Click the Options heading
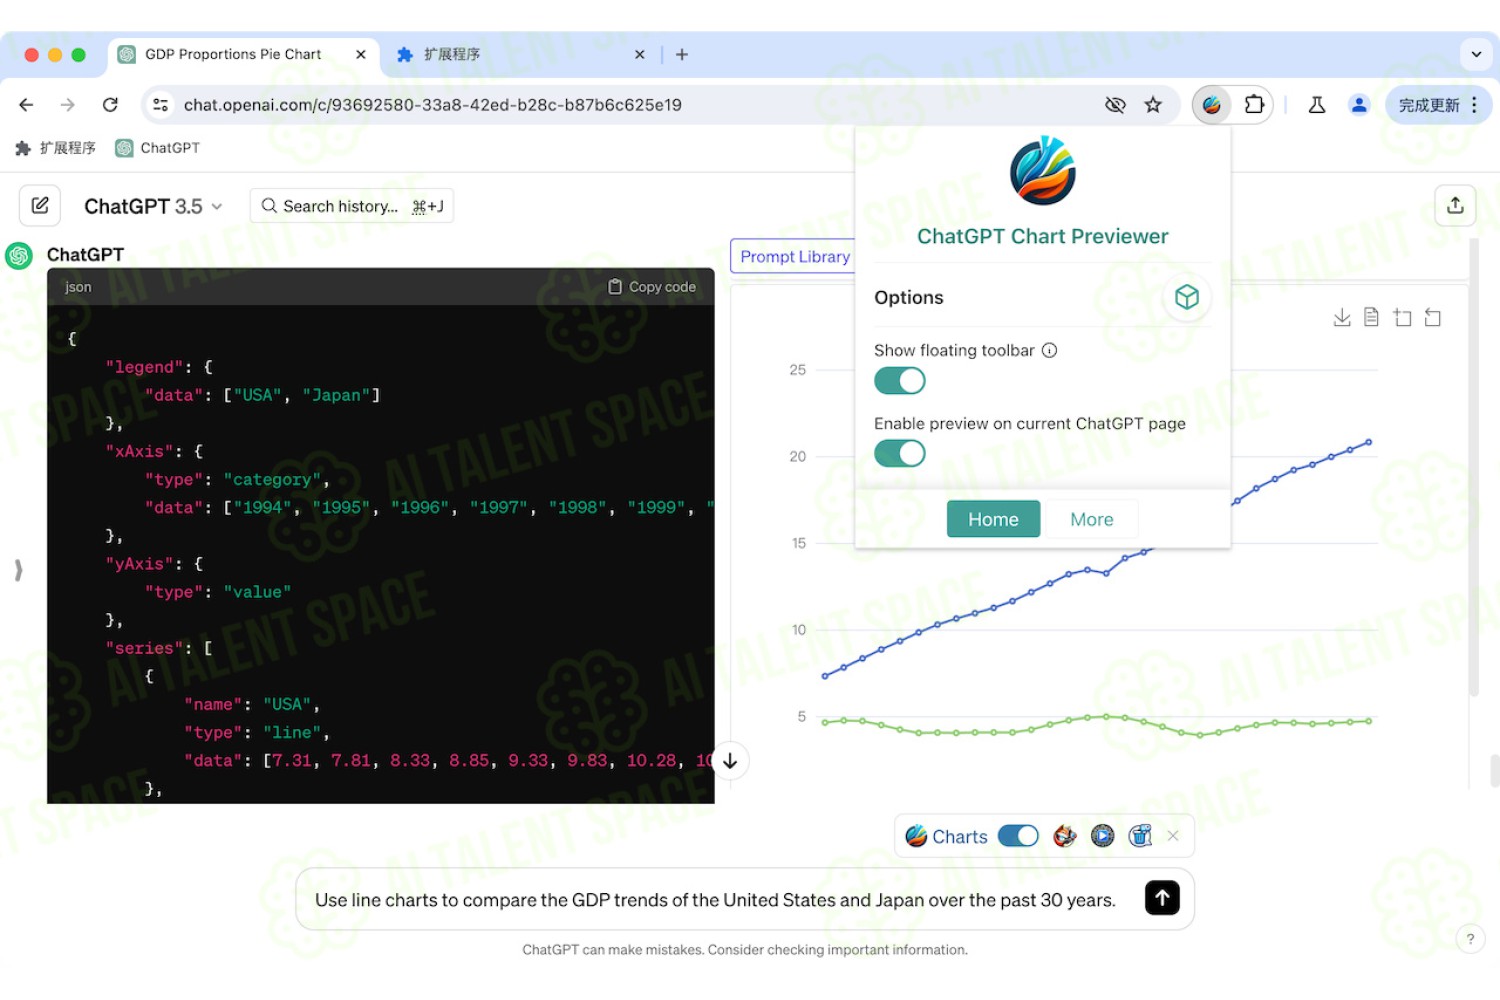 (908, 297)
